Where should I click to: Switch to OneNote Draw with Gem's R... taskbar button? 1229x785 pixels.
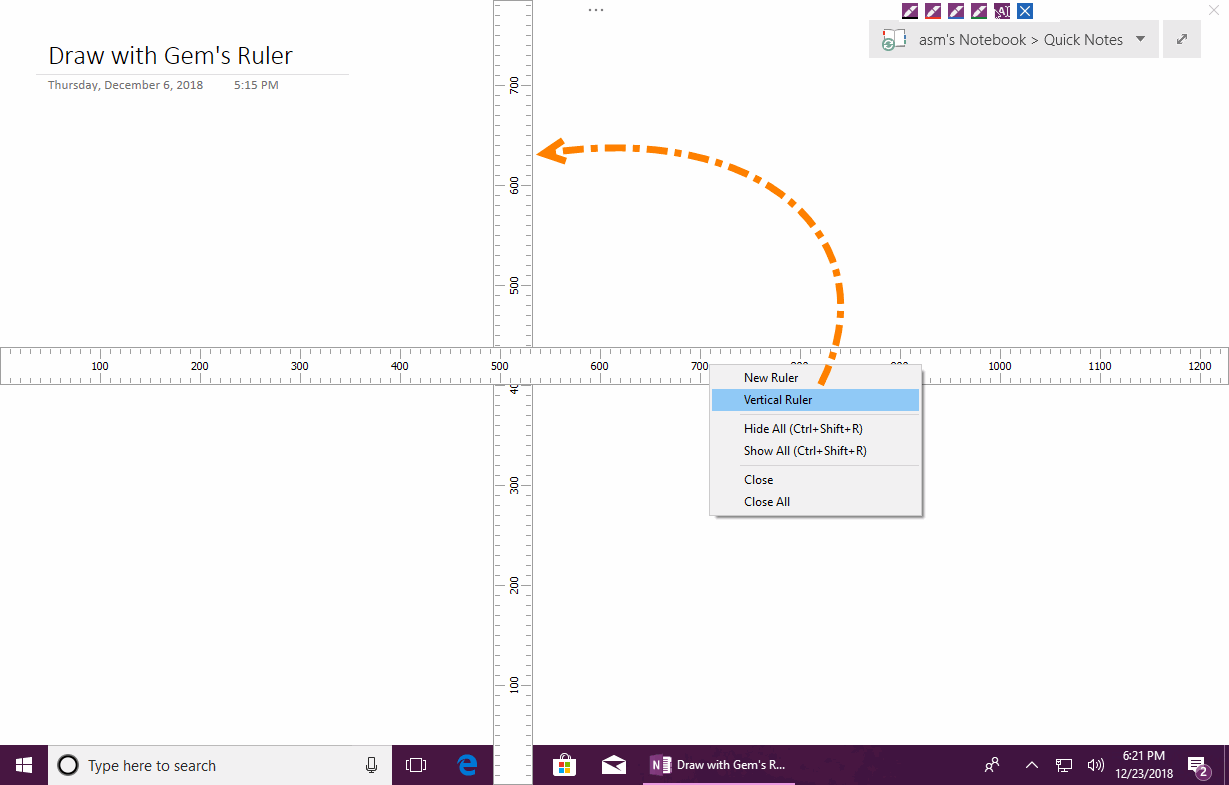(x=720, y=765)
